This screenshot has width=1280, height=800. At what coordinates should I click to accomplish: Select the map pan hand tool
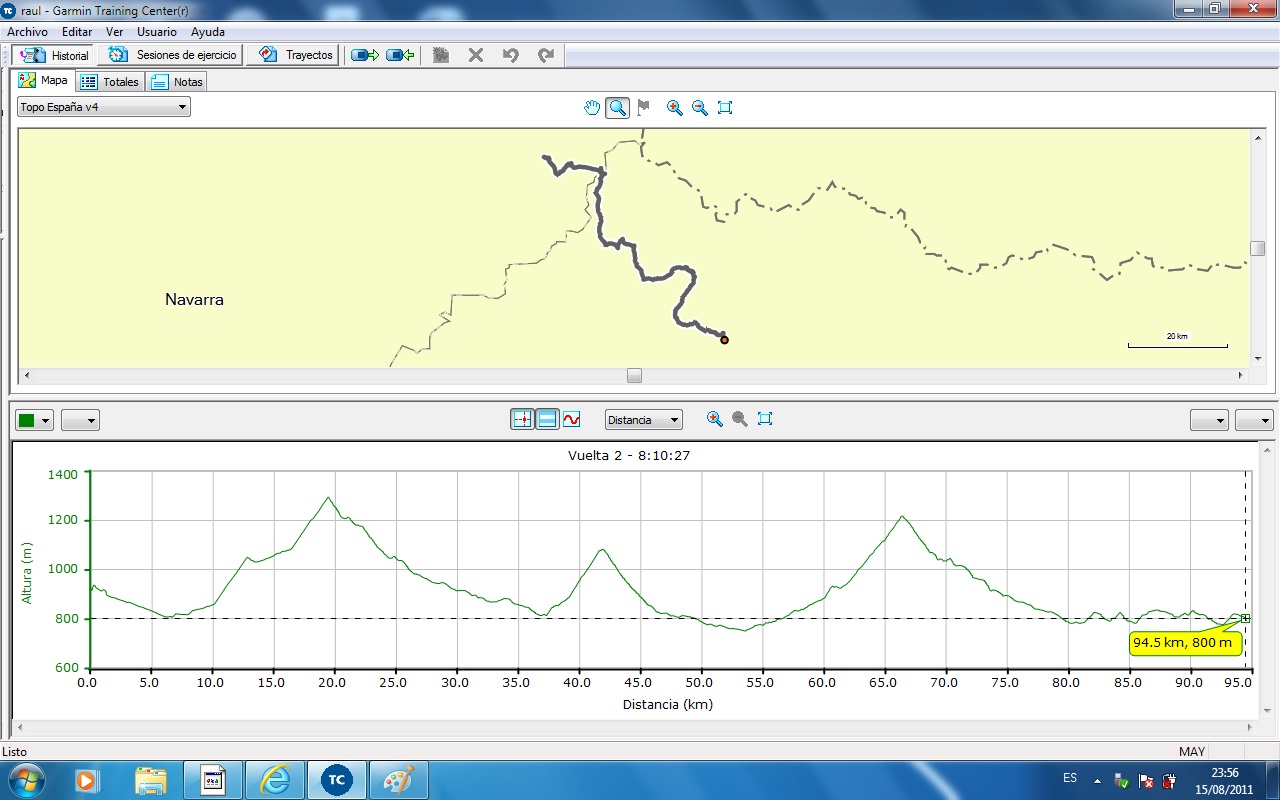(x=592, y=108)
